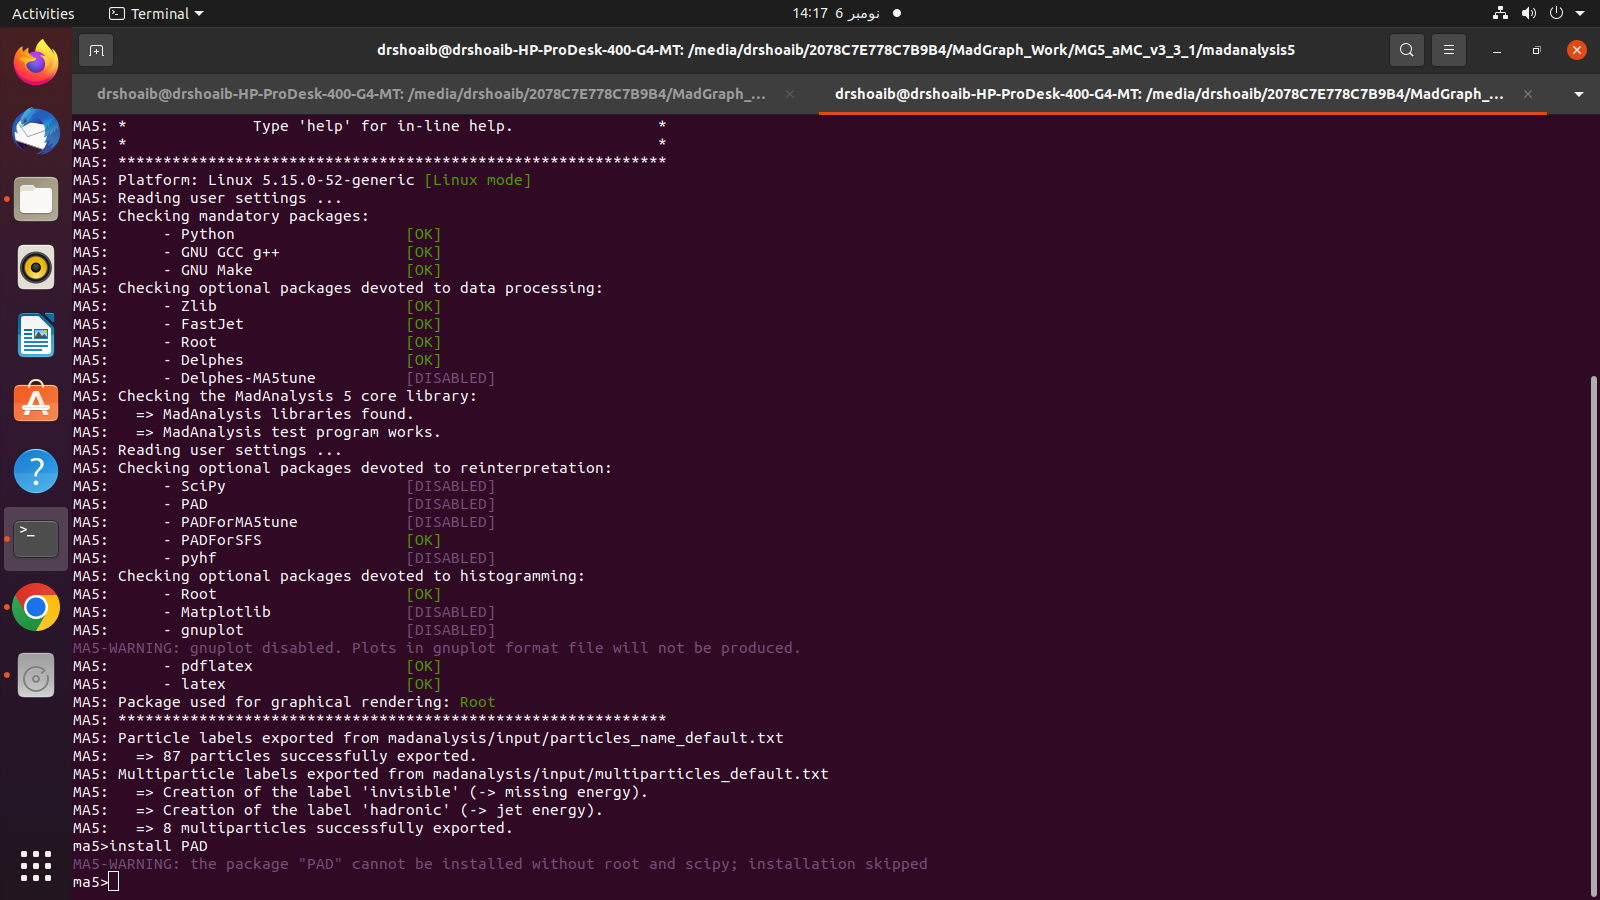Image resolution: width=1600 pixels, height=900 pixels.
Task: Select the Terminal icon in the dock
Action: click(36, 539)
